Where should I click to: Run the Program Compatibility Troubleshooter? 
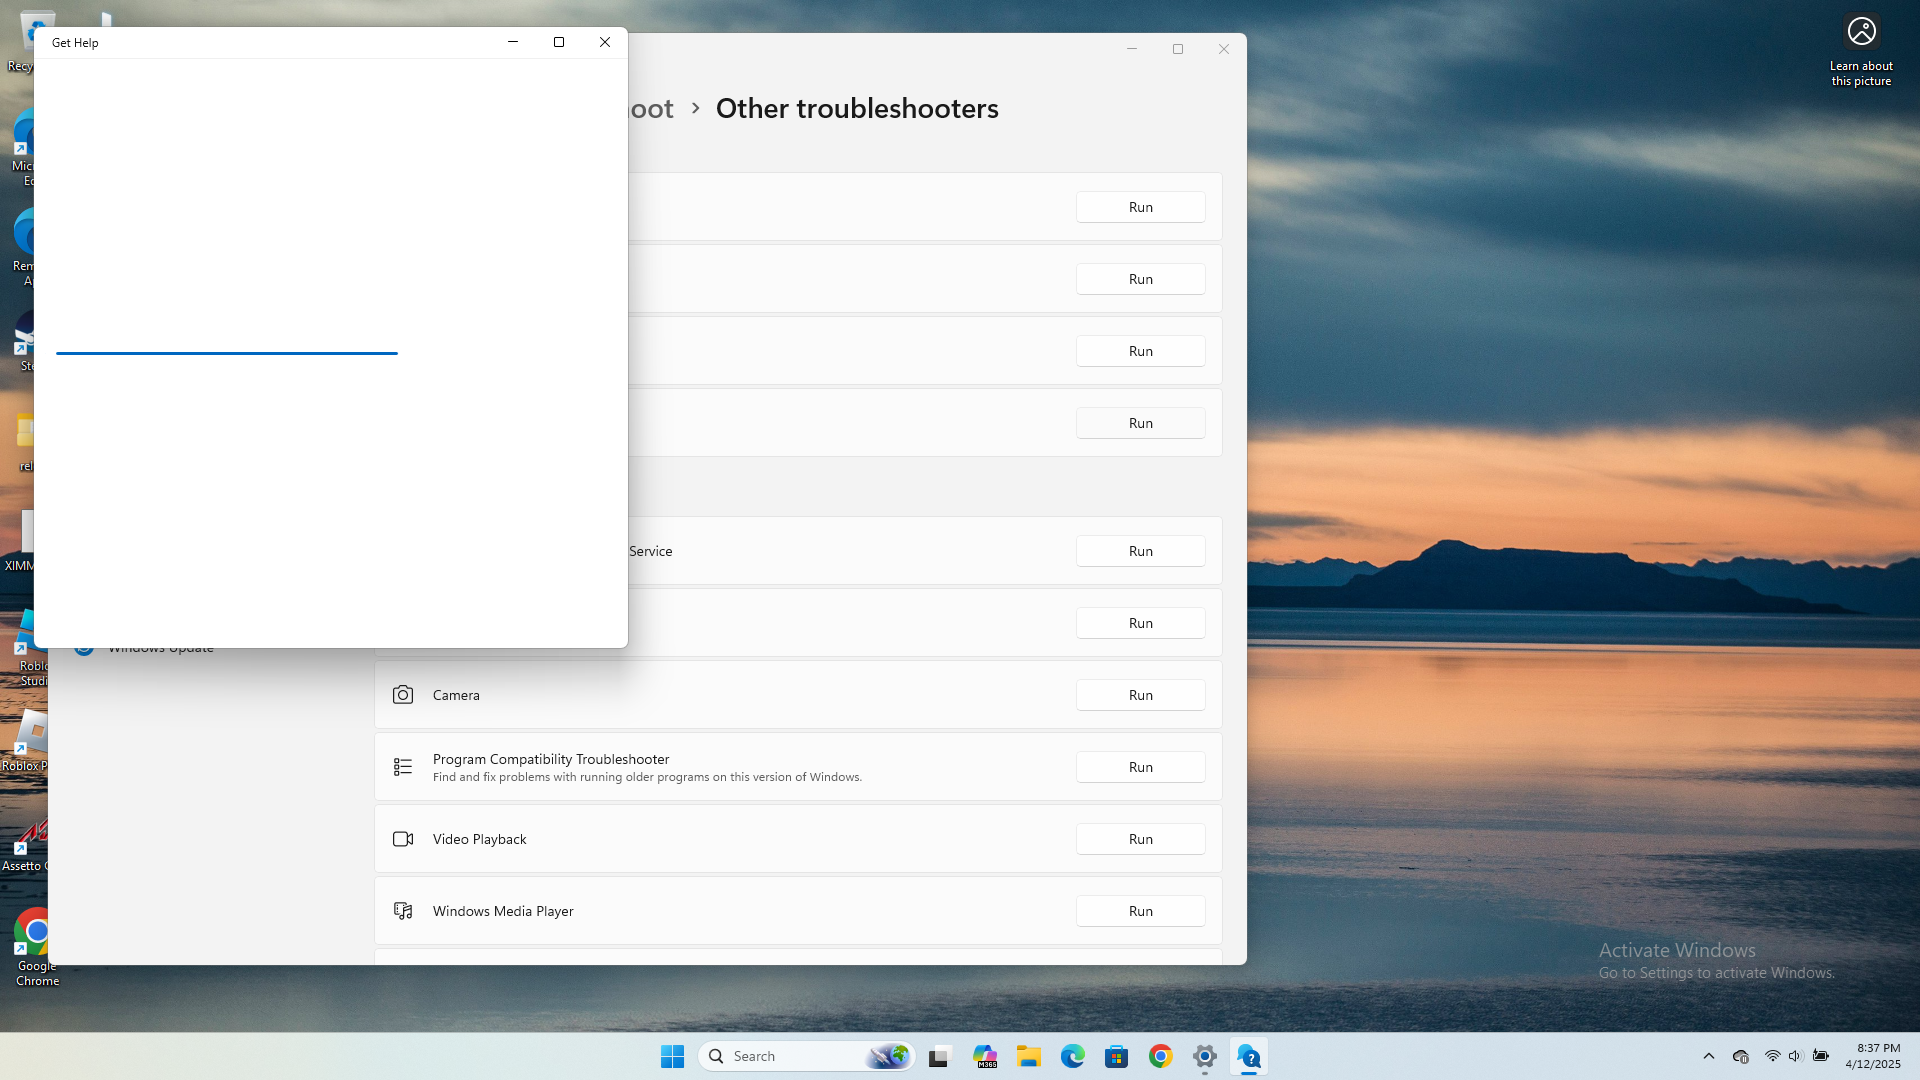[x=1141, y=767]
